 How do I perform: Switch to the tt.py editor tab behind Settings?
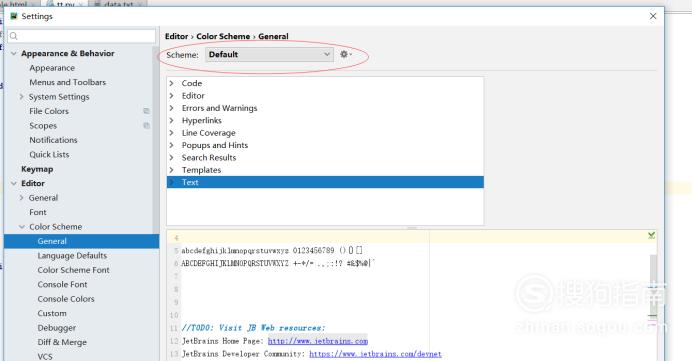coord(65,4)
